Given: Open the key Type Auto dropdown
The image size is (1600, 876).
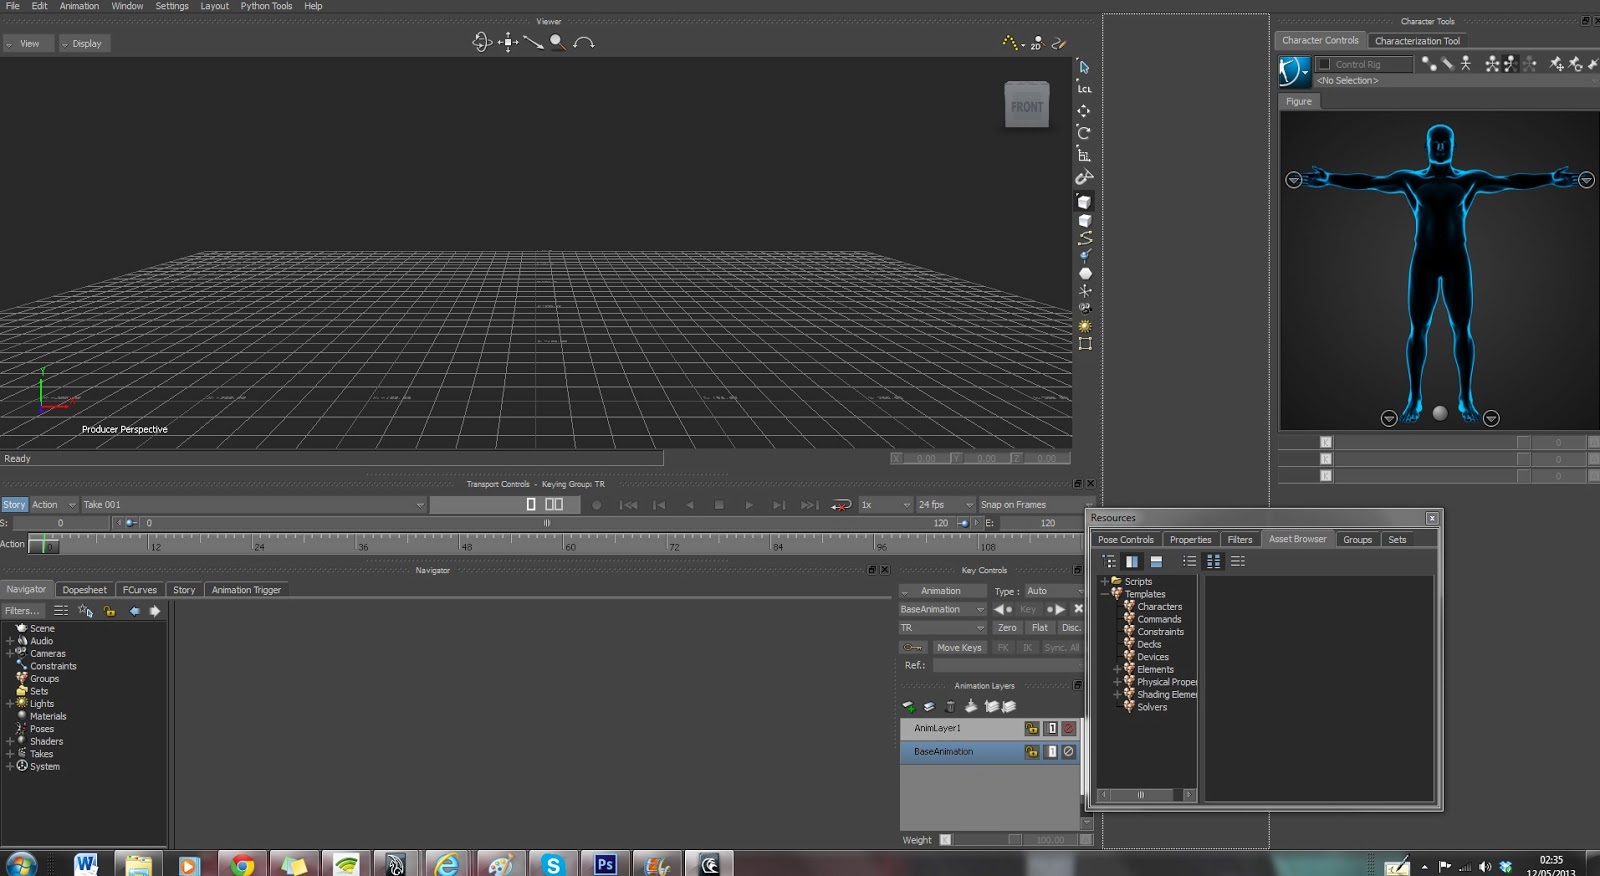Looking at the screenshot, I should [1054, 591].
